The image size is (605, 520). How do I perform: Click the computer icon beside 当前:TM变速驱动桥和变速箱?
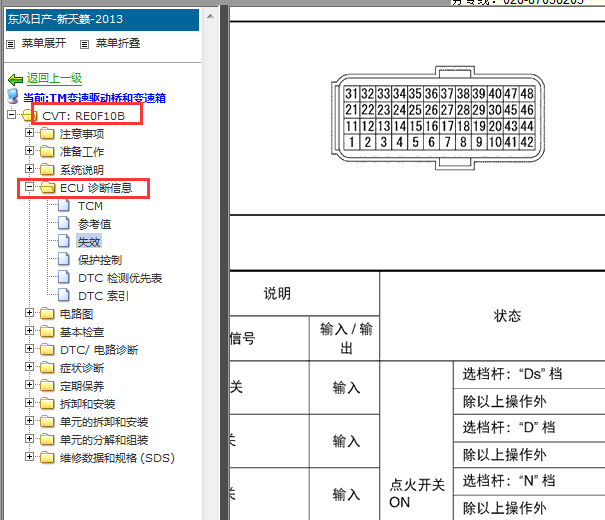tap(13, 96)
